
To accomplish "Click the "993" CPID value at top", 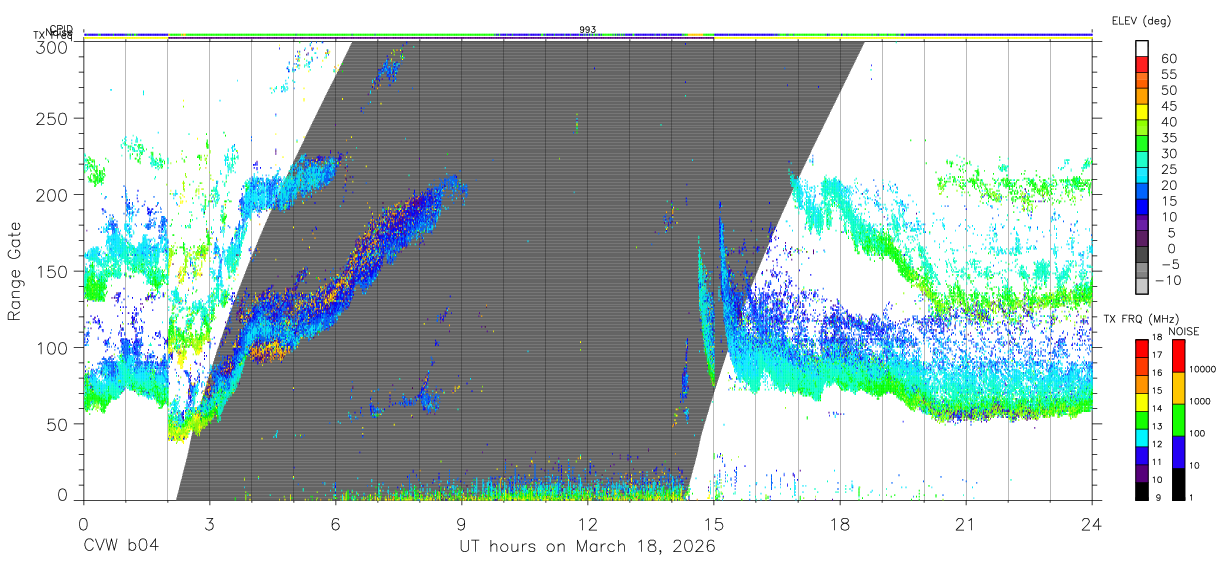I will pyautogui.click(x=588, y=30).
